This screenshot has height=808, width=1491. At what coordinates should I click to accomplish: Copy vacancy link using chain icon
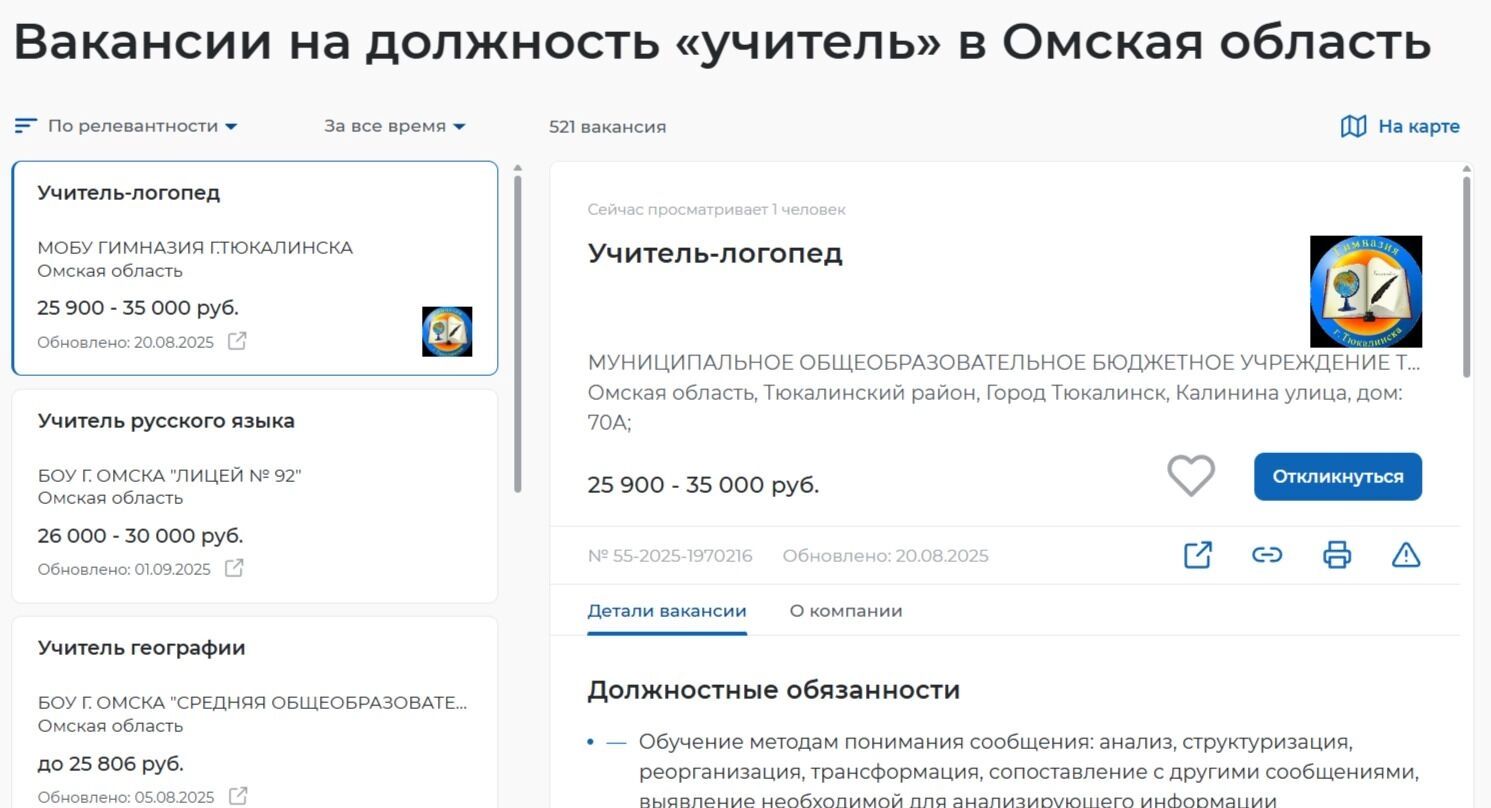(x=1267, y=555)
